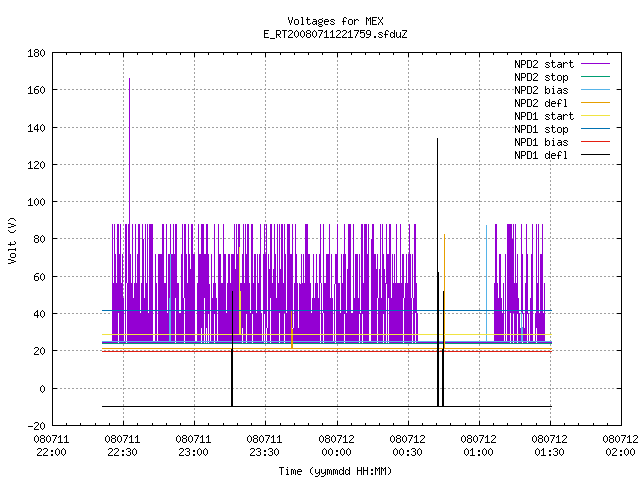The image size is (640, 480).
Task: Click the 'NPD1 start' legend label
Action: click(544, 116)
